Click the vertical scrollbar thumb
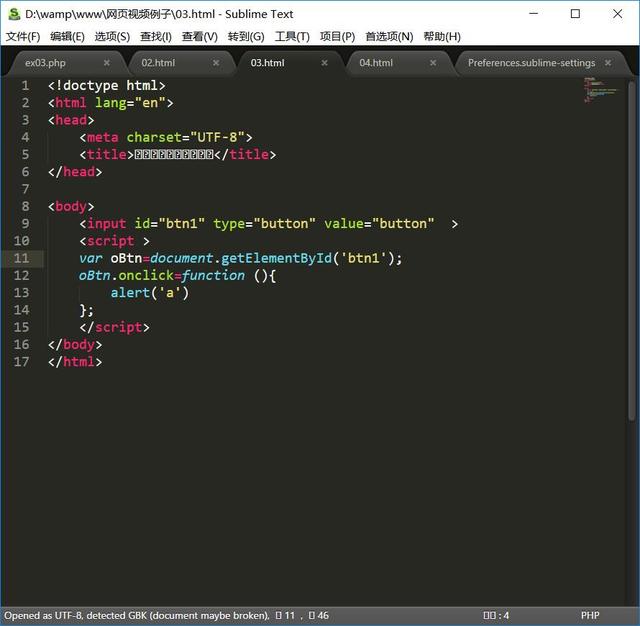The width and height of the screenshot is (640, 626). point(631,249)
